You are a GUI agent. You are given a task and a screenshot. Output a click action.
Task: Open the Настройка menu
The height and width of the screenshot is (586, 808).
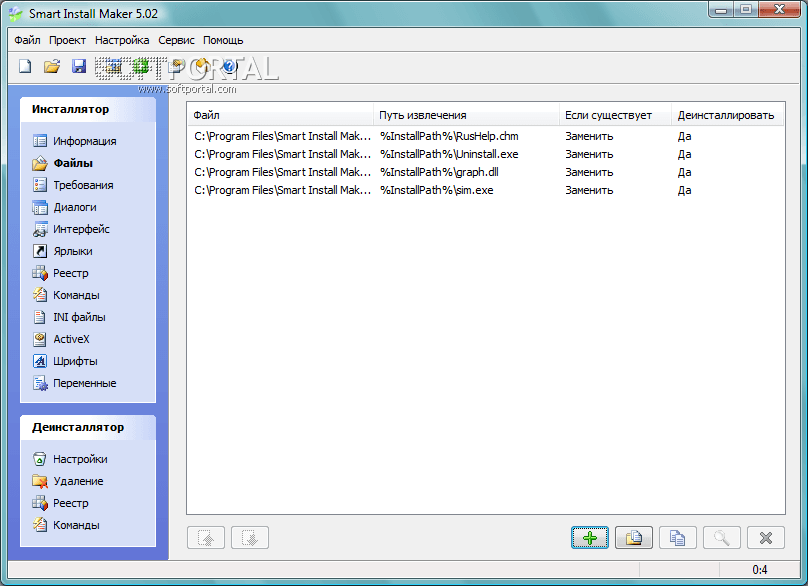coord(122,40)
